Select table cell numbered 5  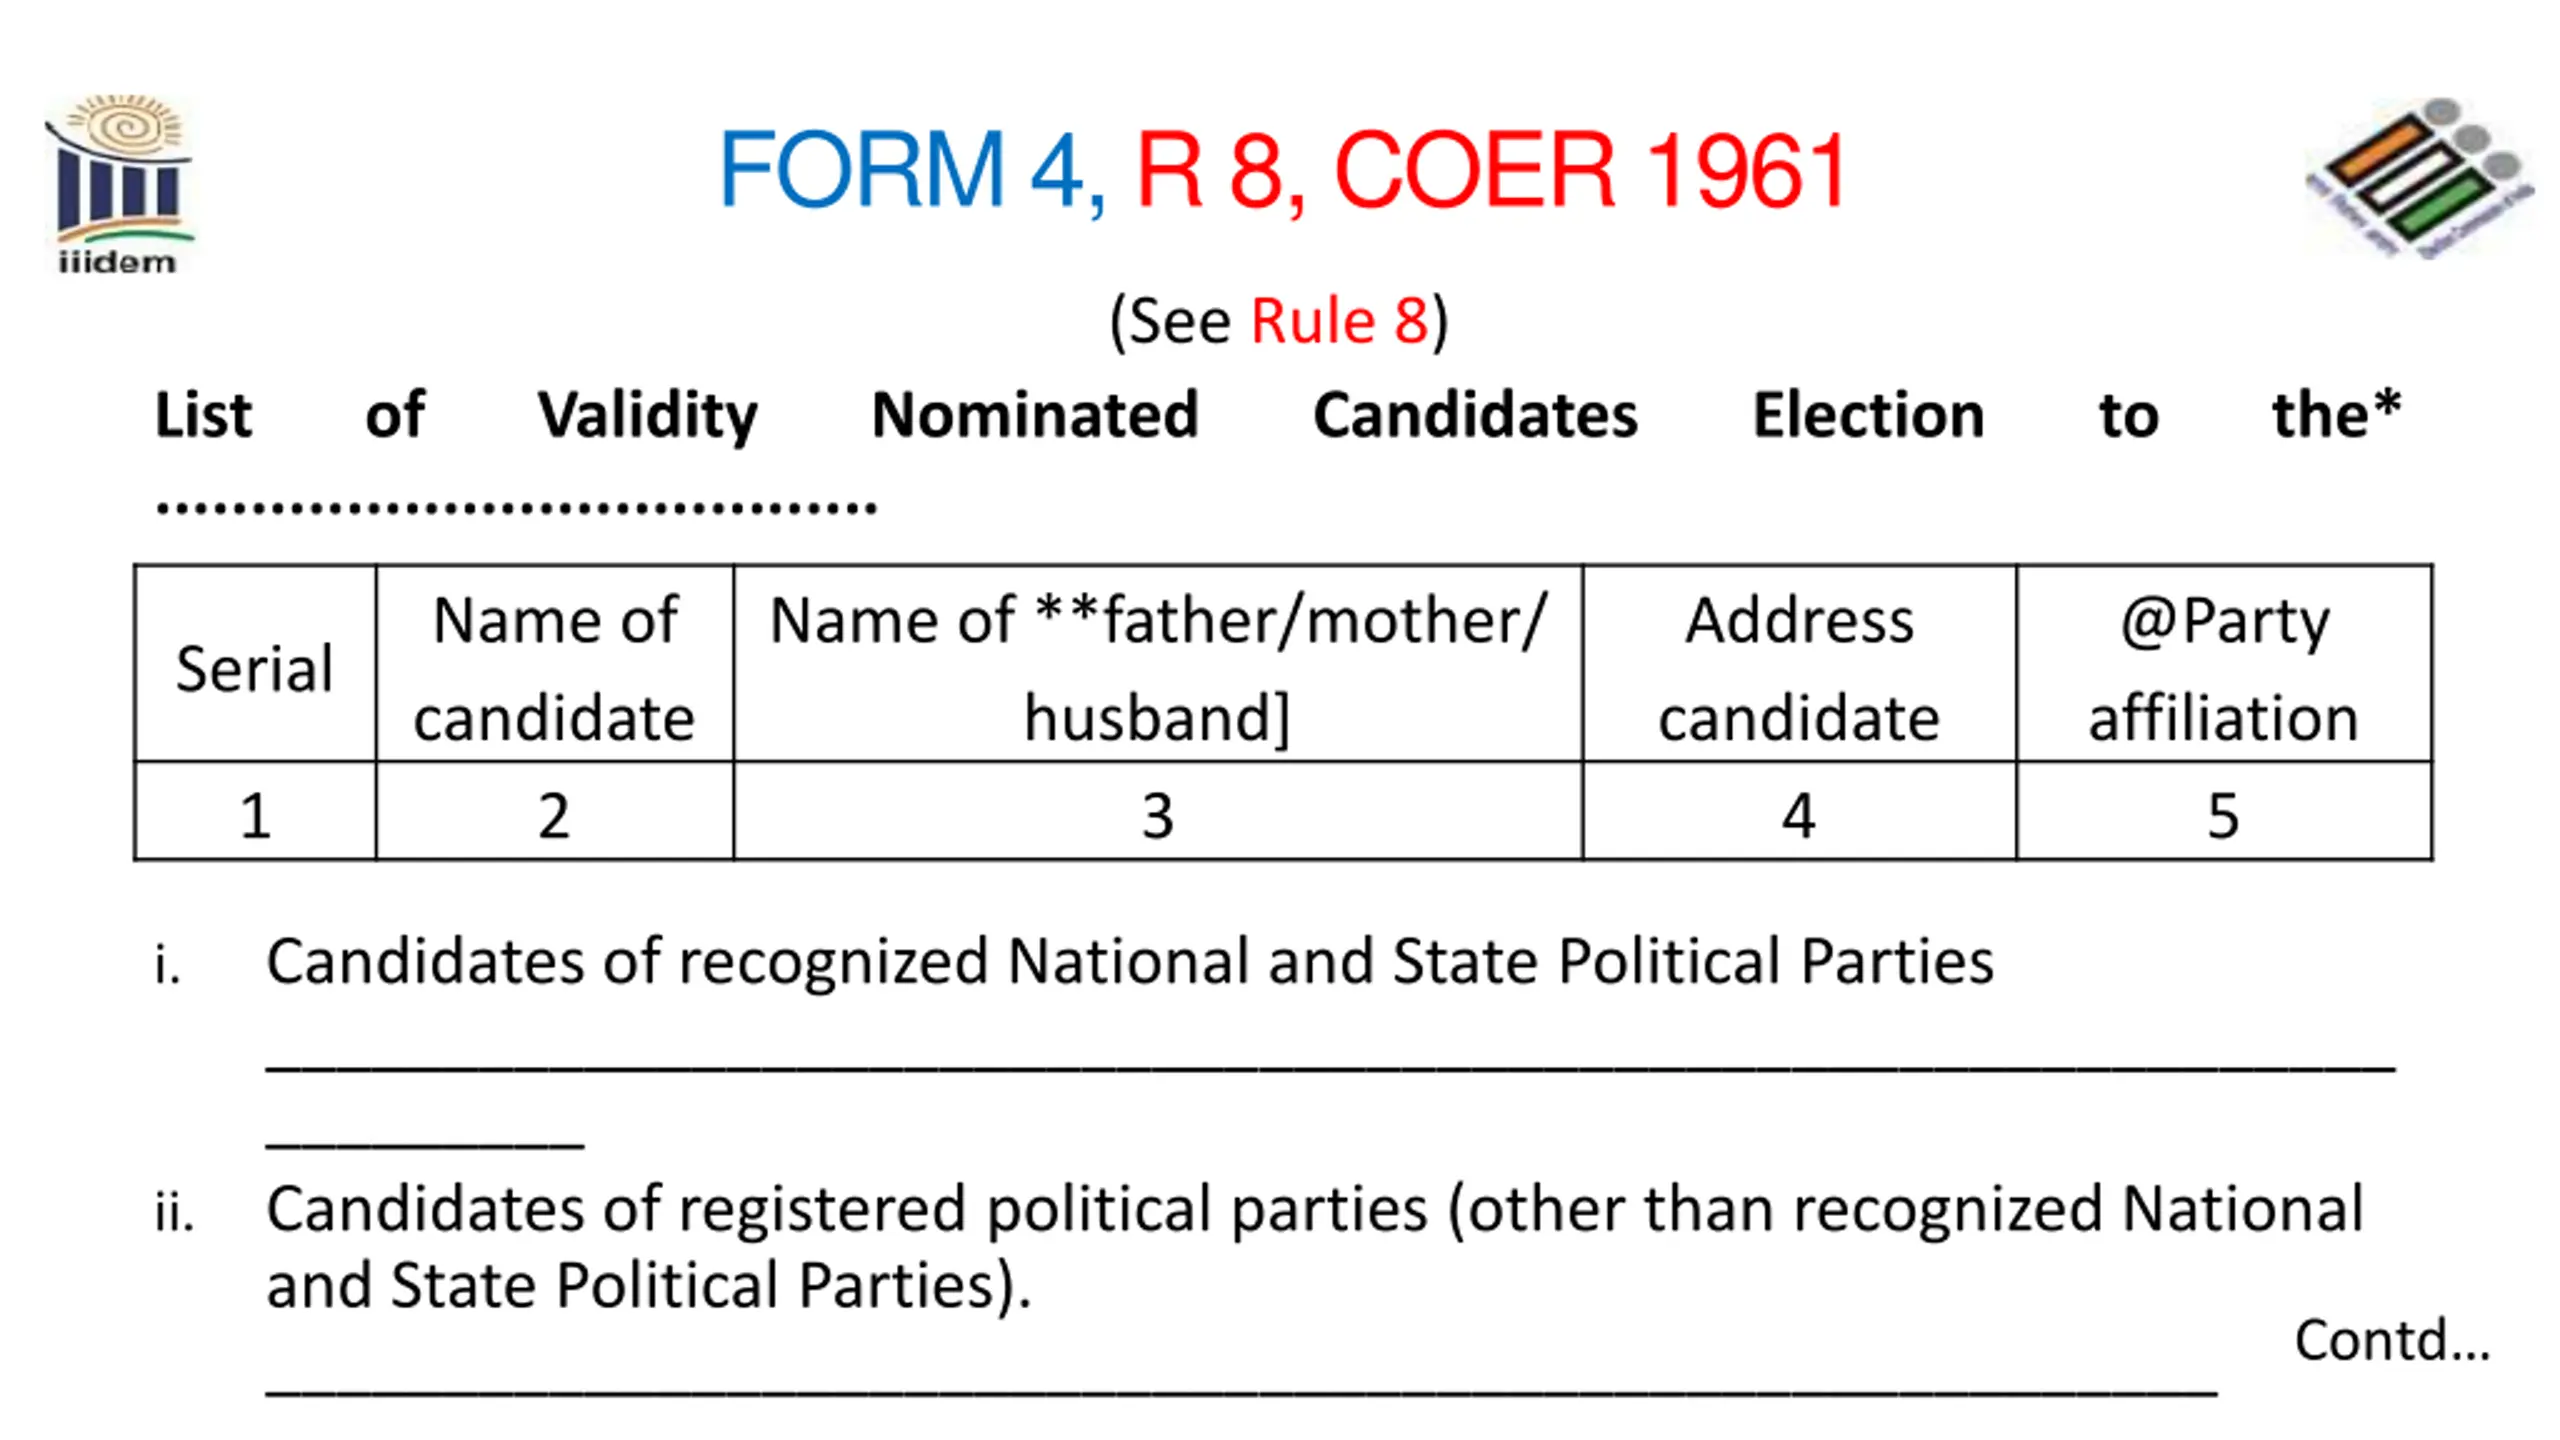point(2224,812)
